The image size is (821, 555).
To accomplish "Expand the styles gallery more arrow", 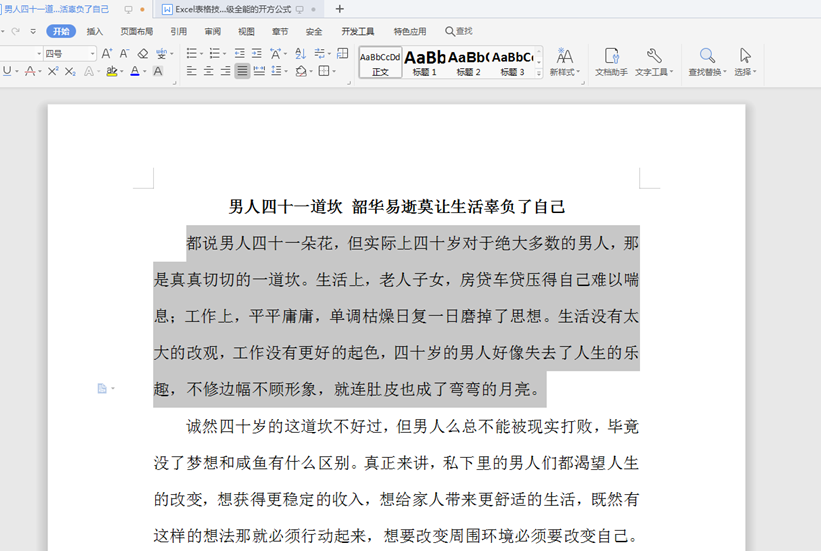I will tap(539, 73).
